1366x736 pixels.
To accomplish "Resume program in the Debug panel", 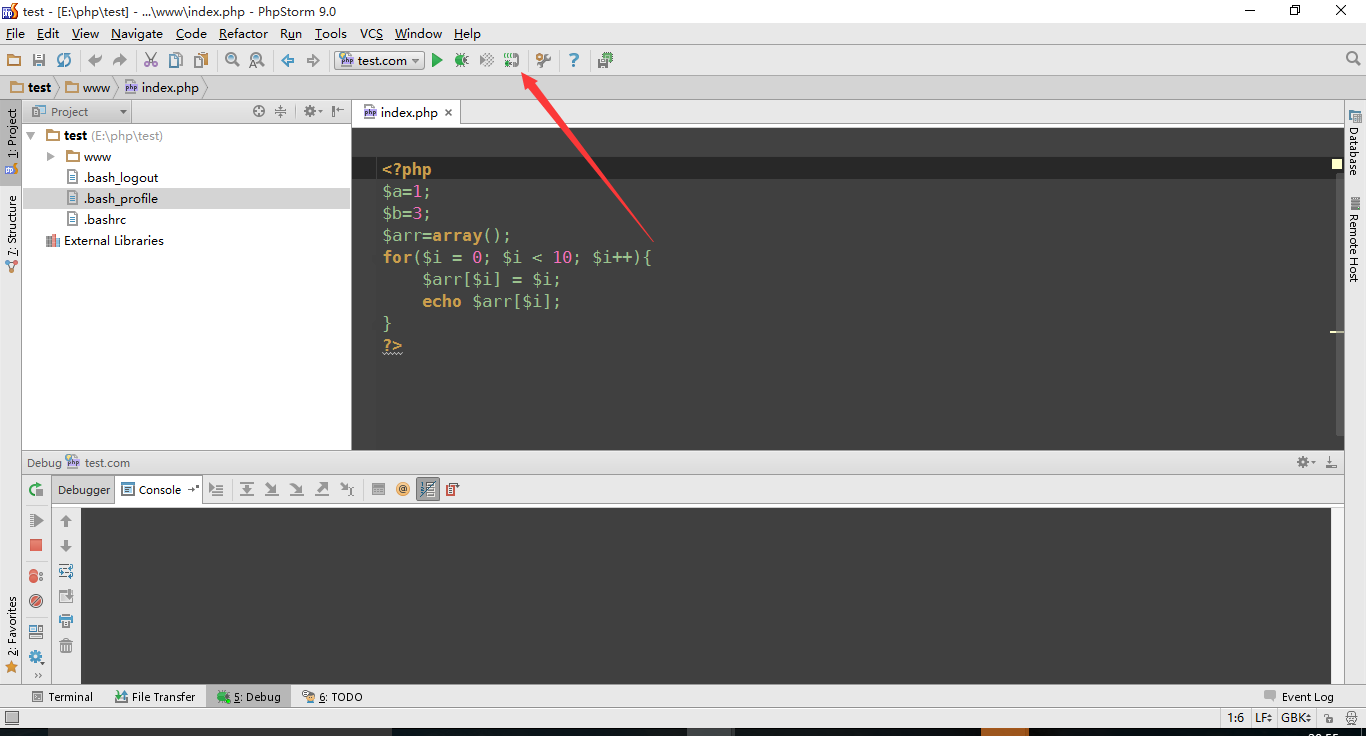I will point(36,521).
